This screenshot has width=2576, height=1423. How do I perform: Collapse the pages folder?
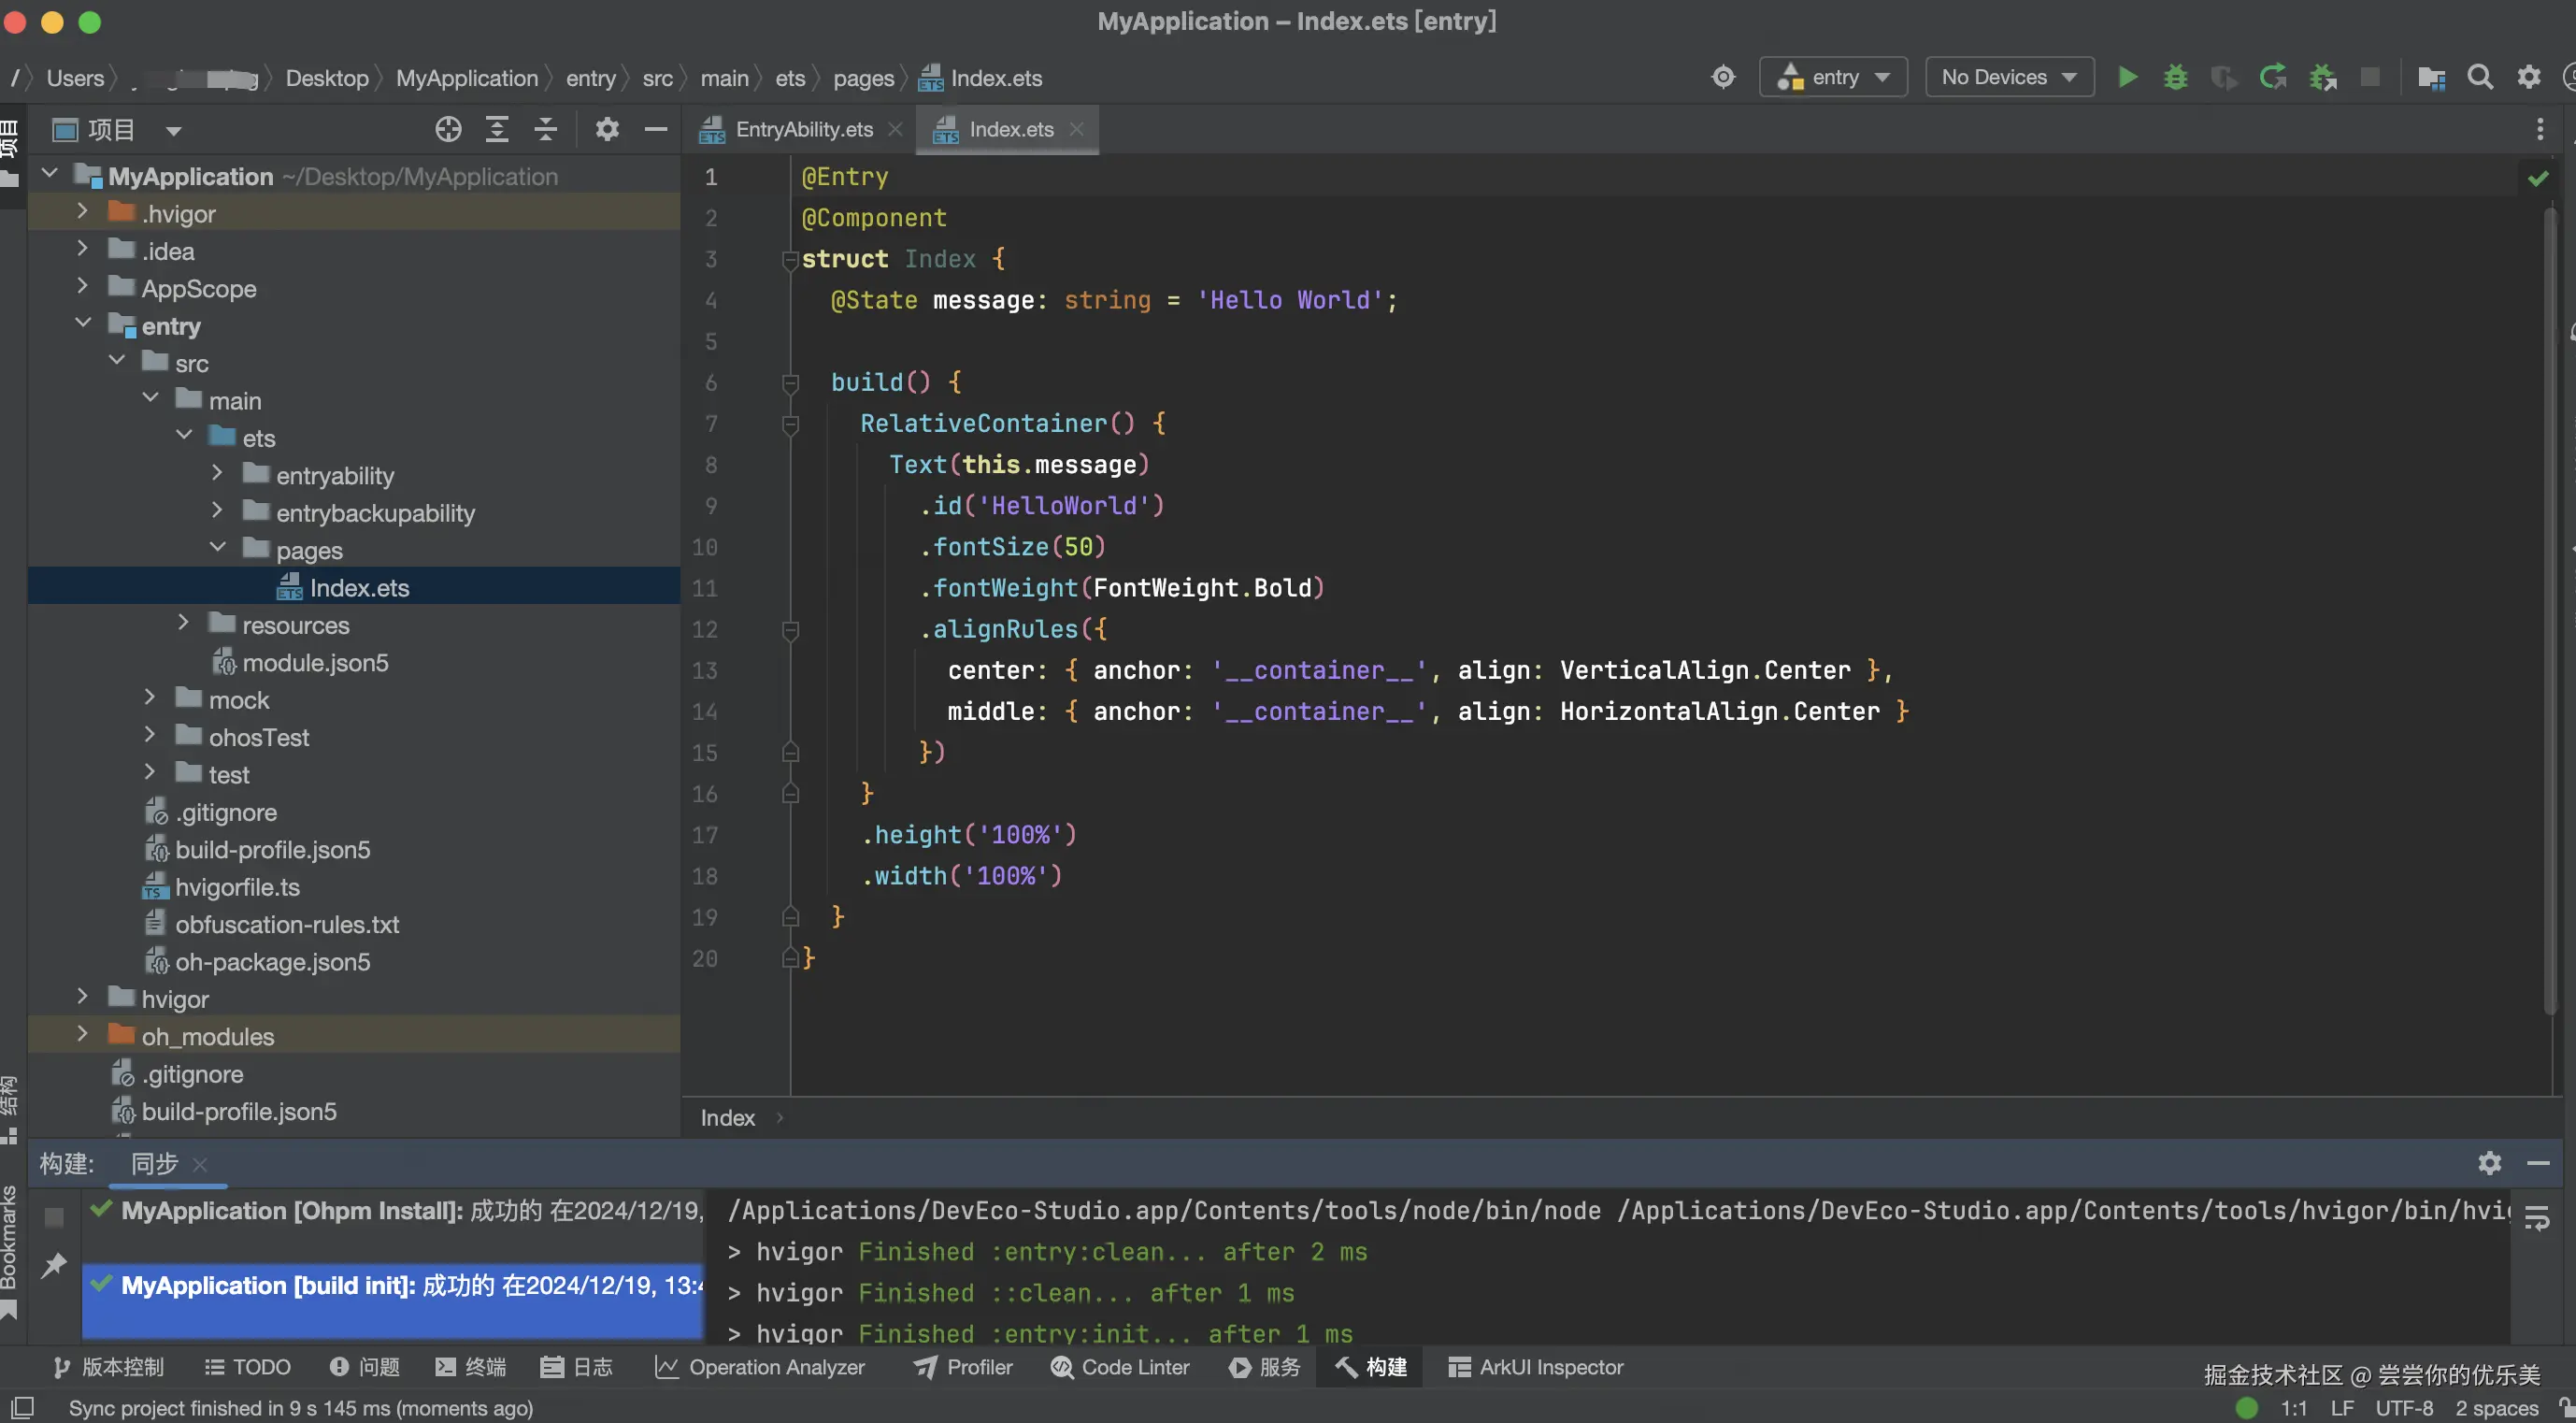point(216,547)
